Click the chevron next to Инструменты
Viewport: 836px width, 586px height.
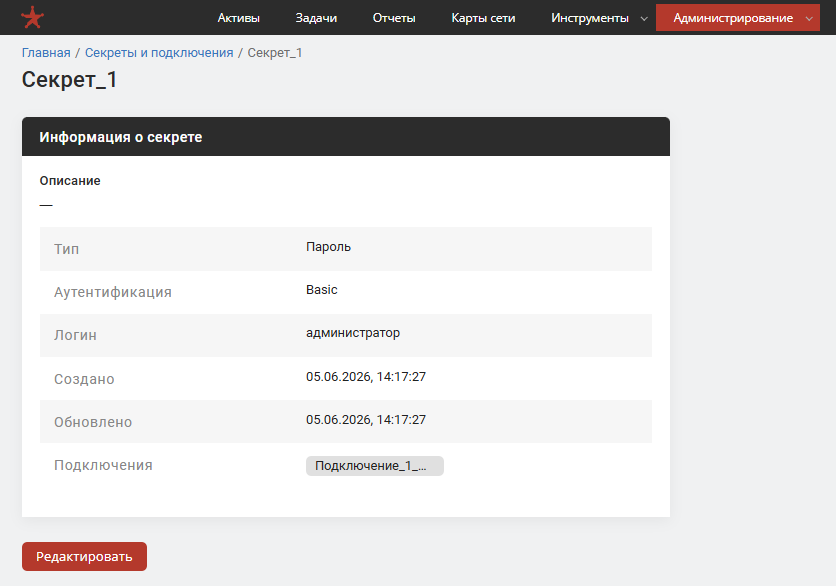tap(644, 19)
